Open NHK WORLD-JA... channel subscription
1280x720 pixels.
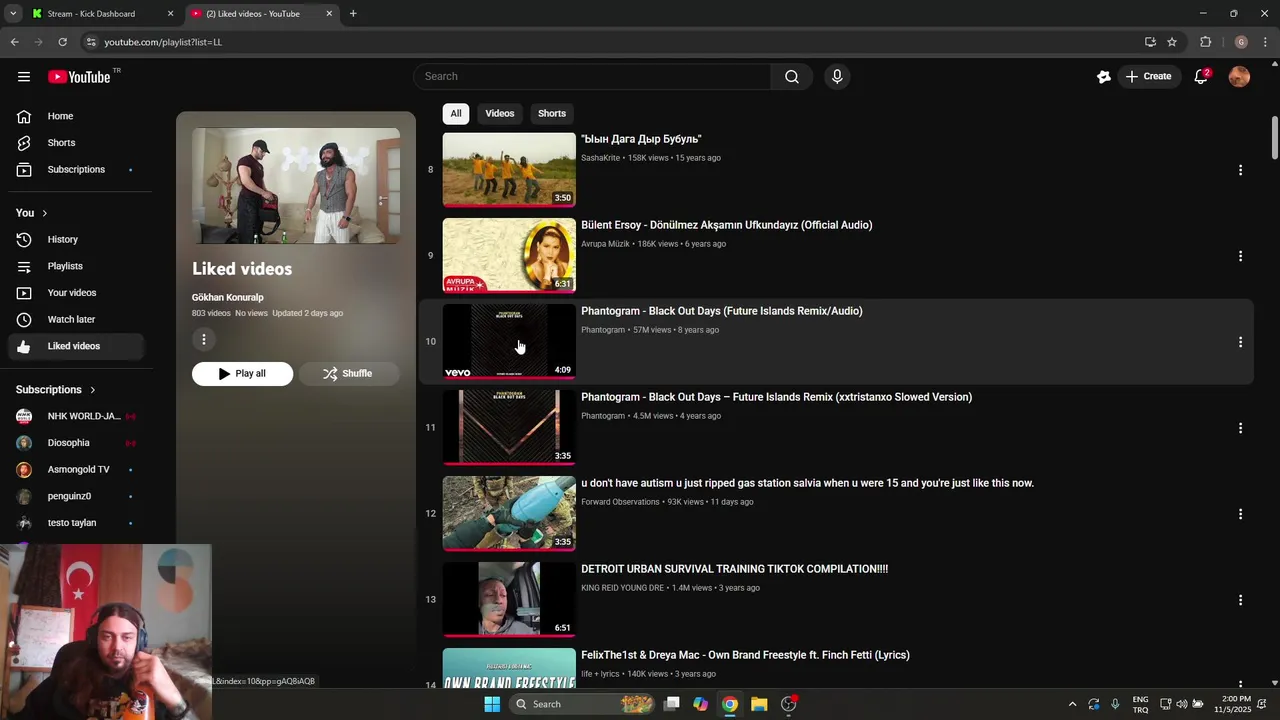tap(74, 416)
